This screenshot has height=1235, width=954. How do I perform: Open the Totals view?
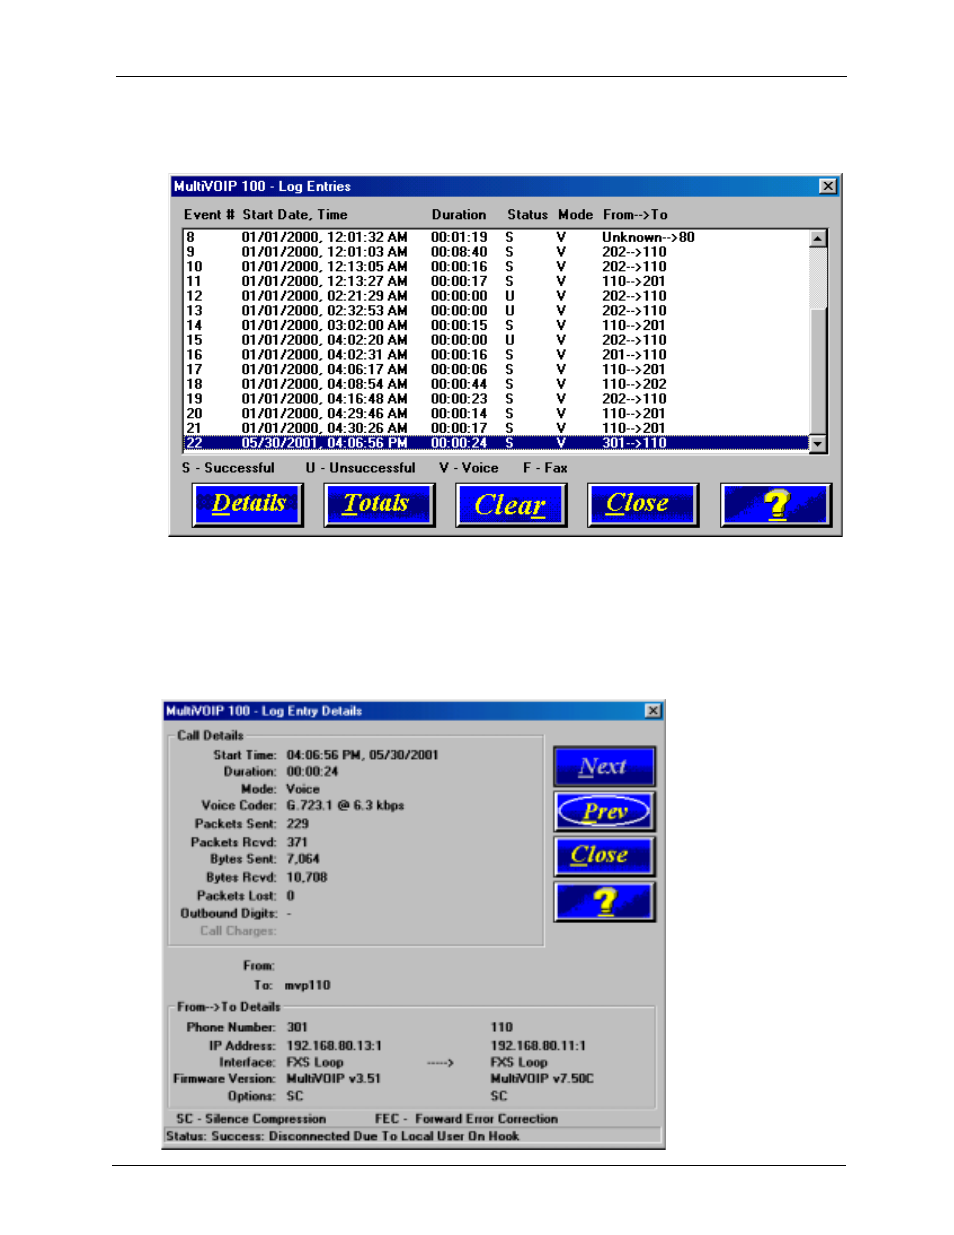[379, 505]
